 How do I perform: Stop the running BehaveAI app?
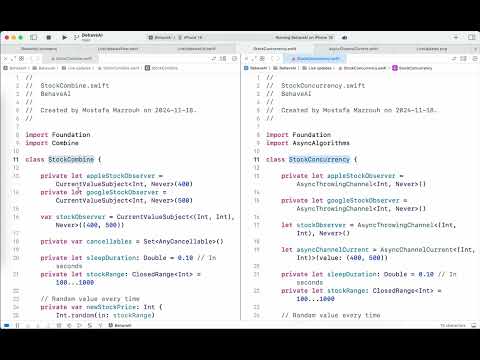(49, 37)
